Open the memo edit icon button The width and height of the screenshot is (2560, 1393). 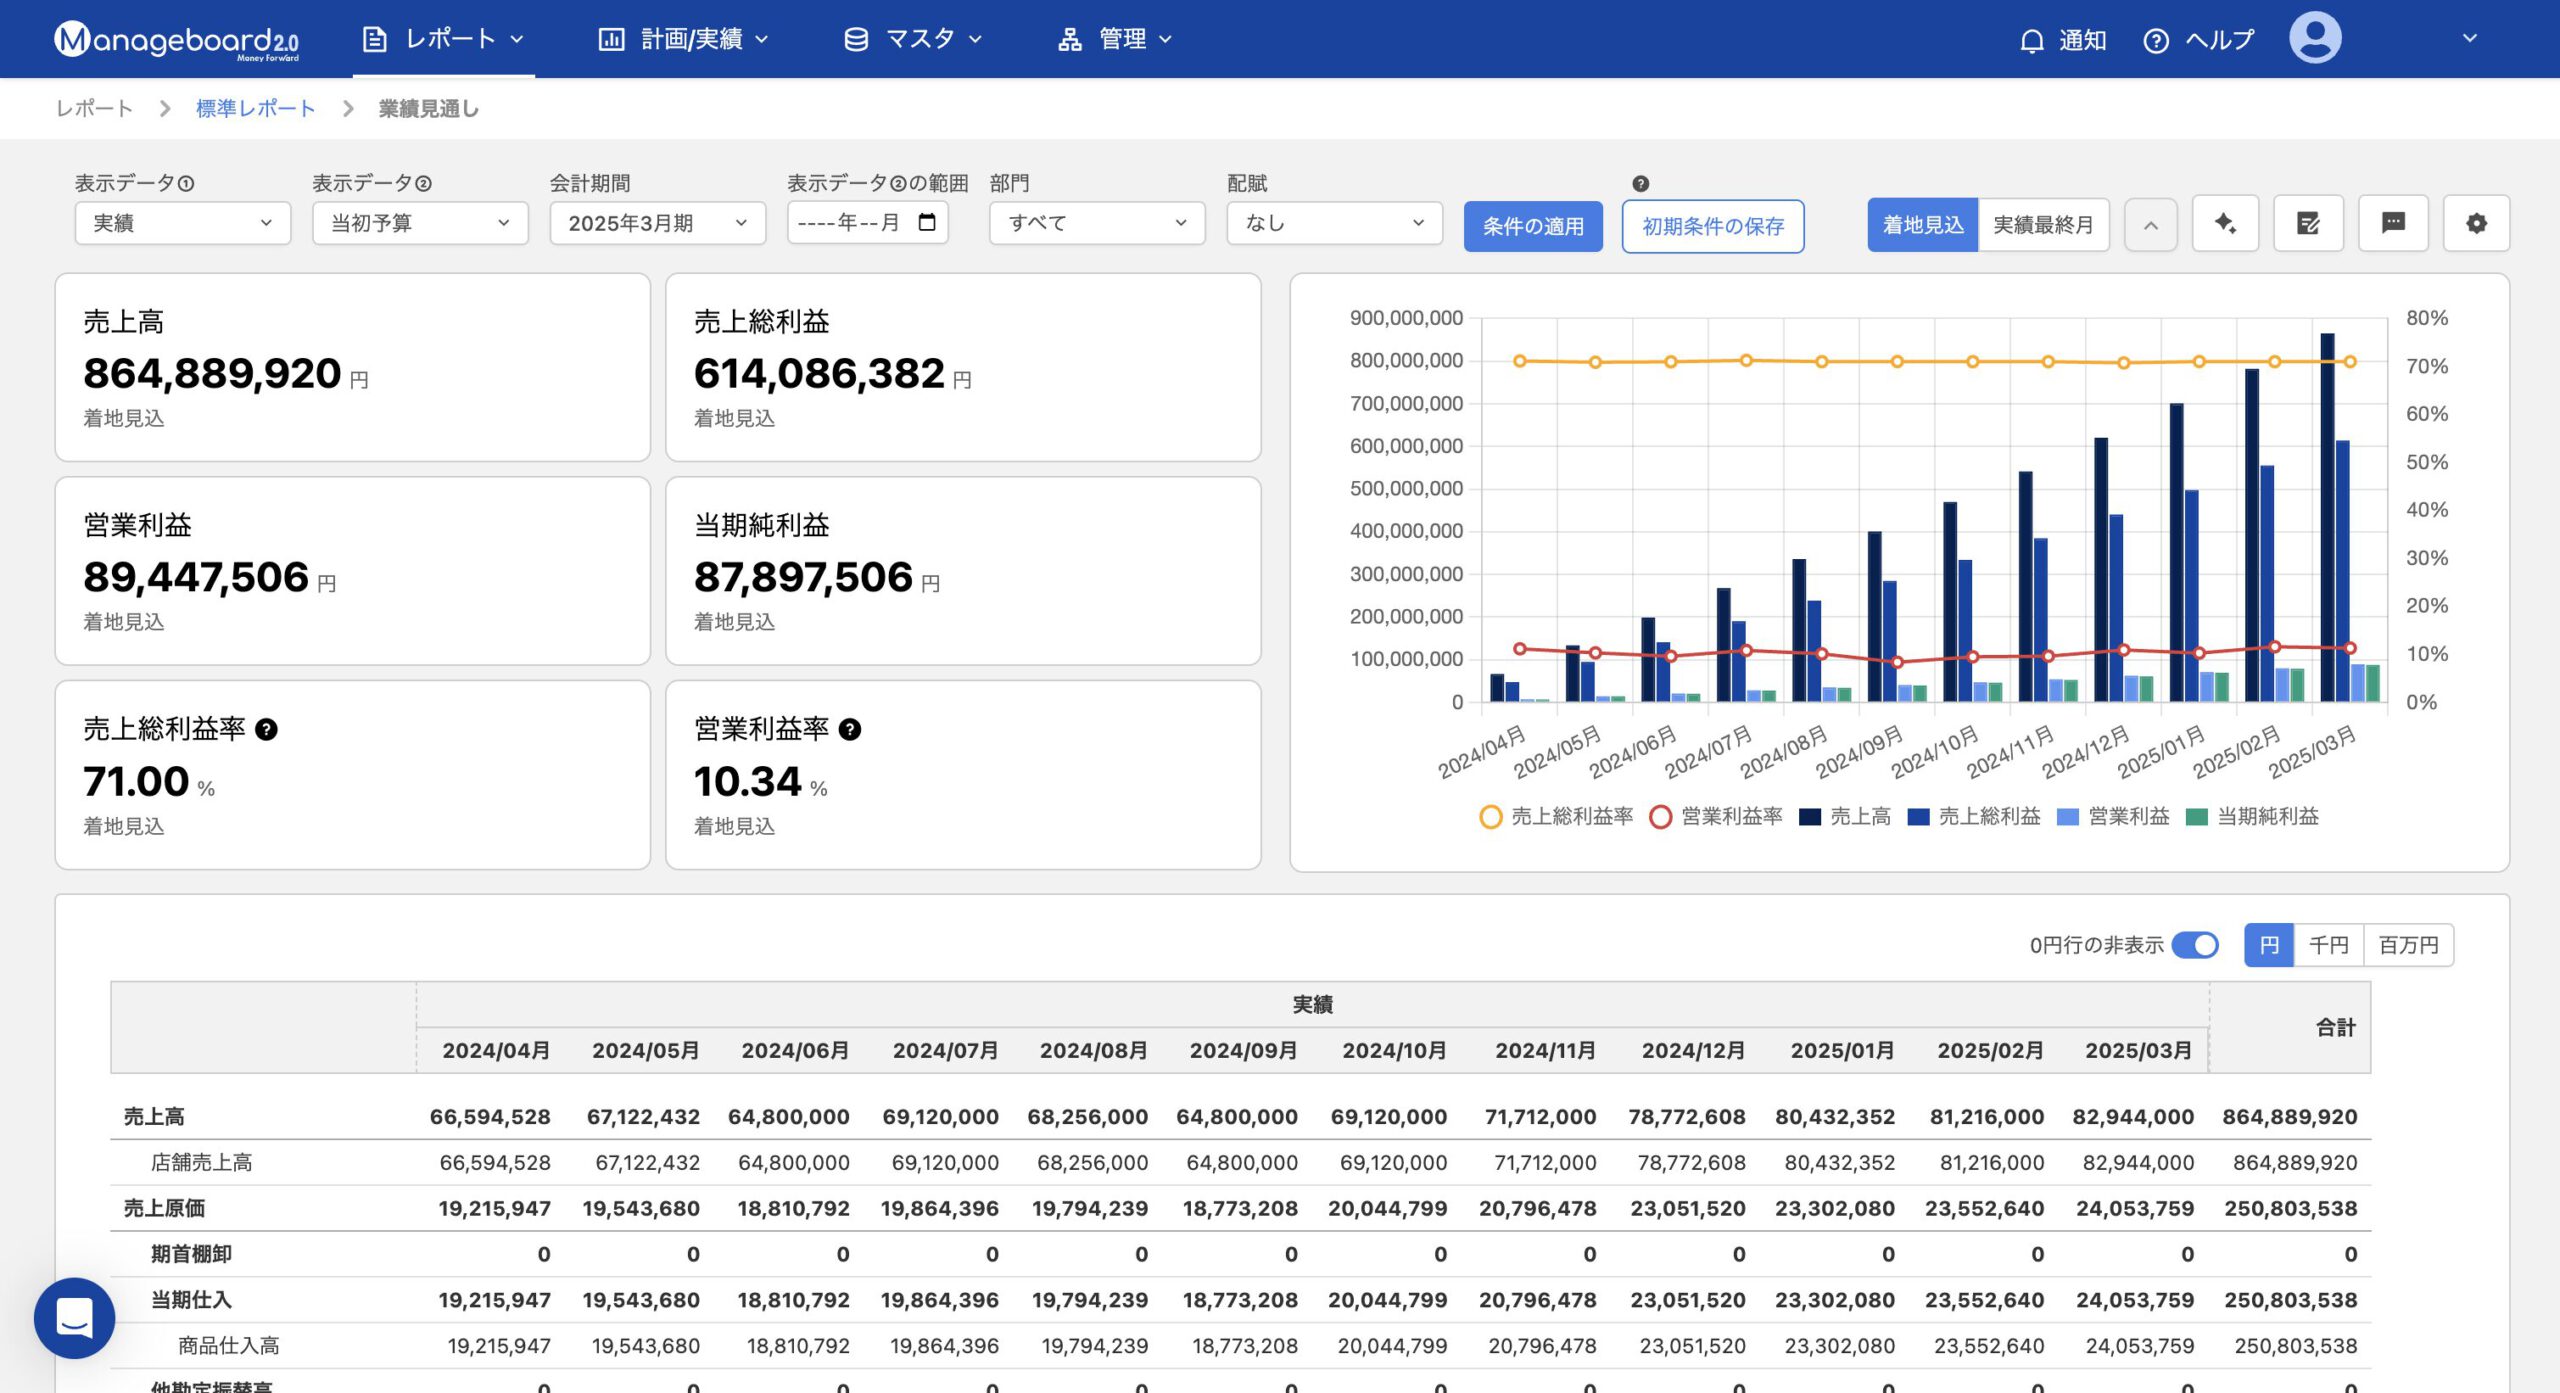pos(2308,223)
